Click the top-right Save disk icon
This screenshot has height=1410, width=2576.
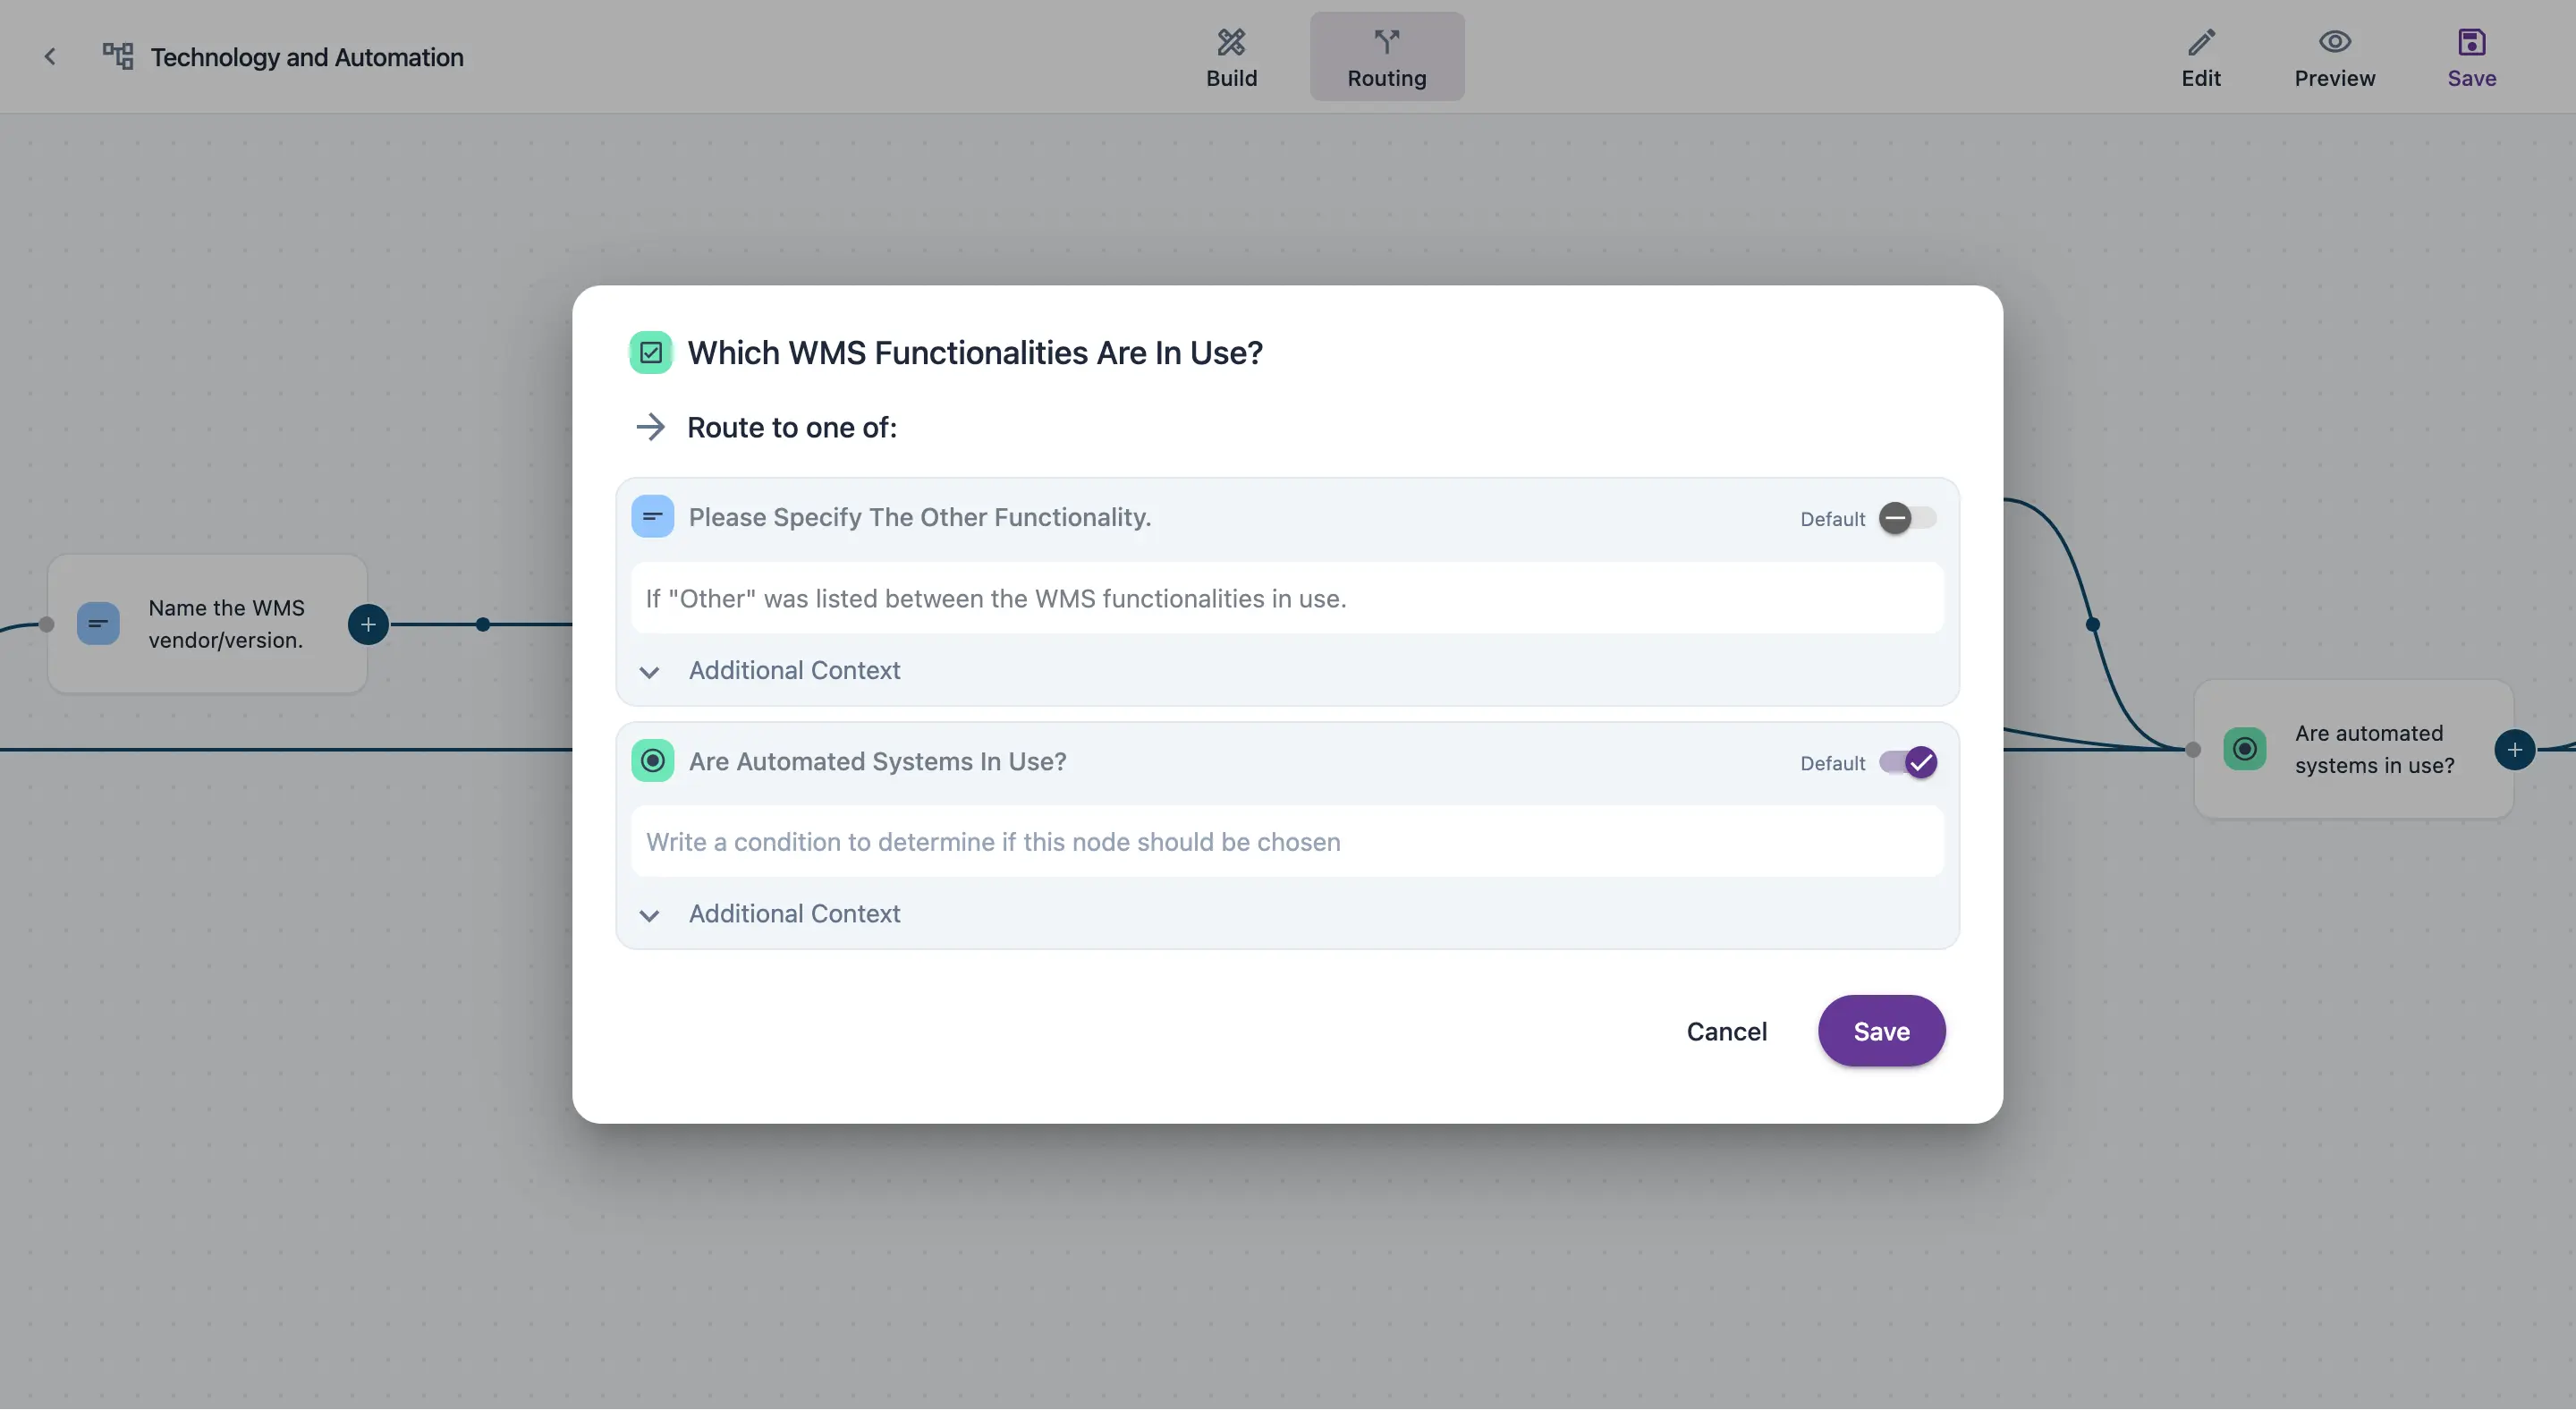(x=2471, y=42)
